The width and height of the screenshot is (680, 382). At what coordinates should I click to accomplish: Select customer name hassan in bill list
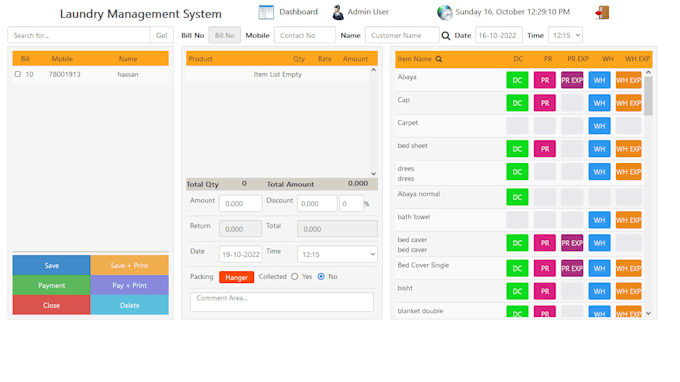tap(128, 75)
